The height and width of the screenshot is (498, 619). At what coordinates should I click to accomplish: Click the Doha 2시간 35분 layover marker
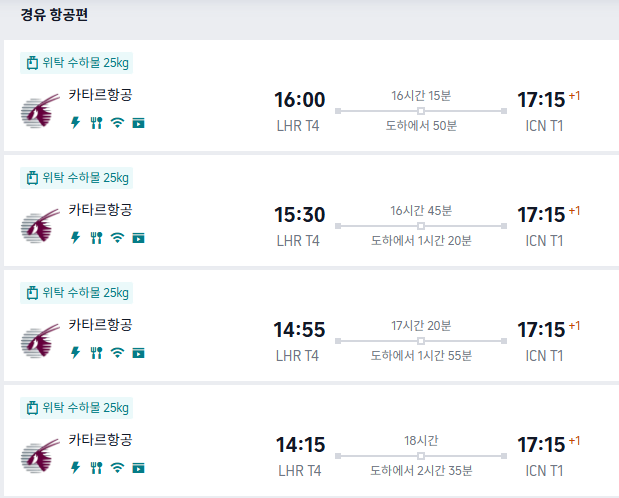[x=421, y=456]
